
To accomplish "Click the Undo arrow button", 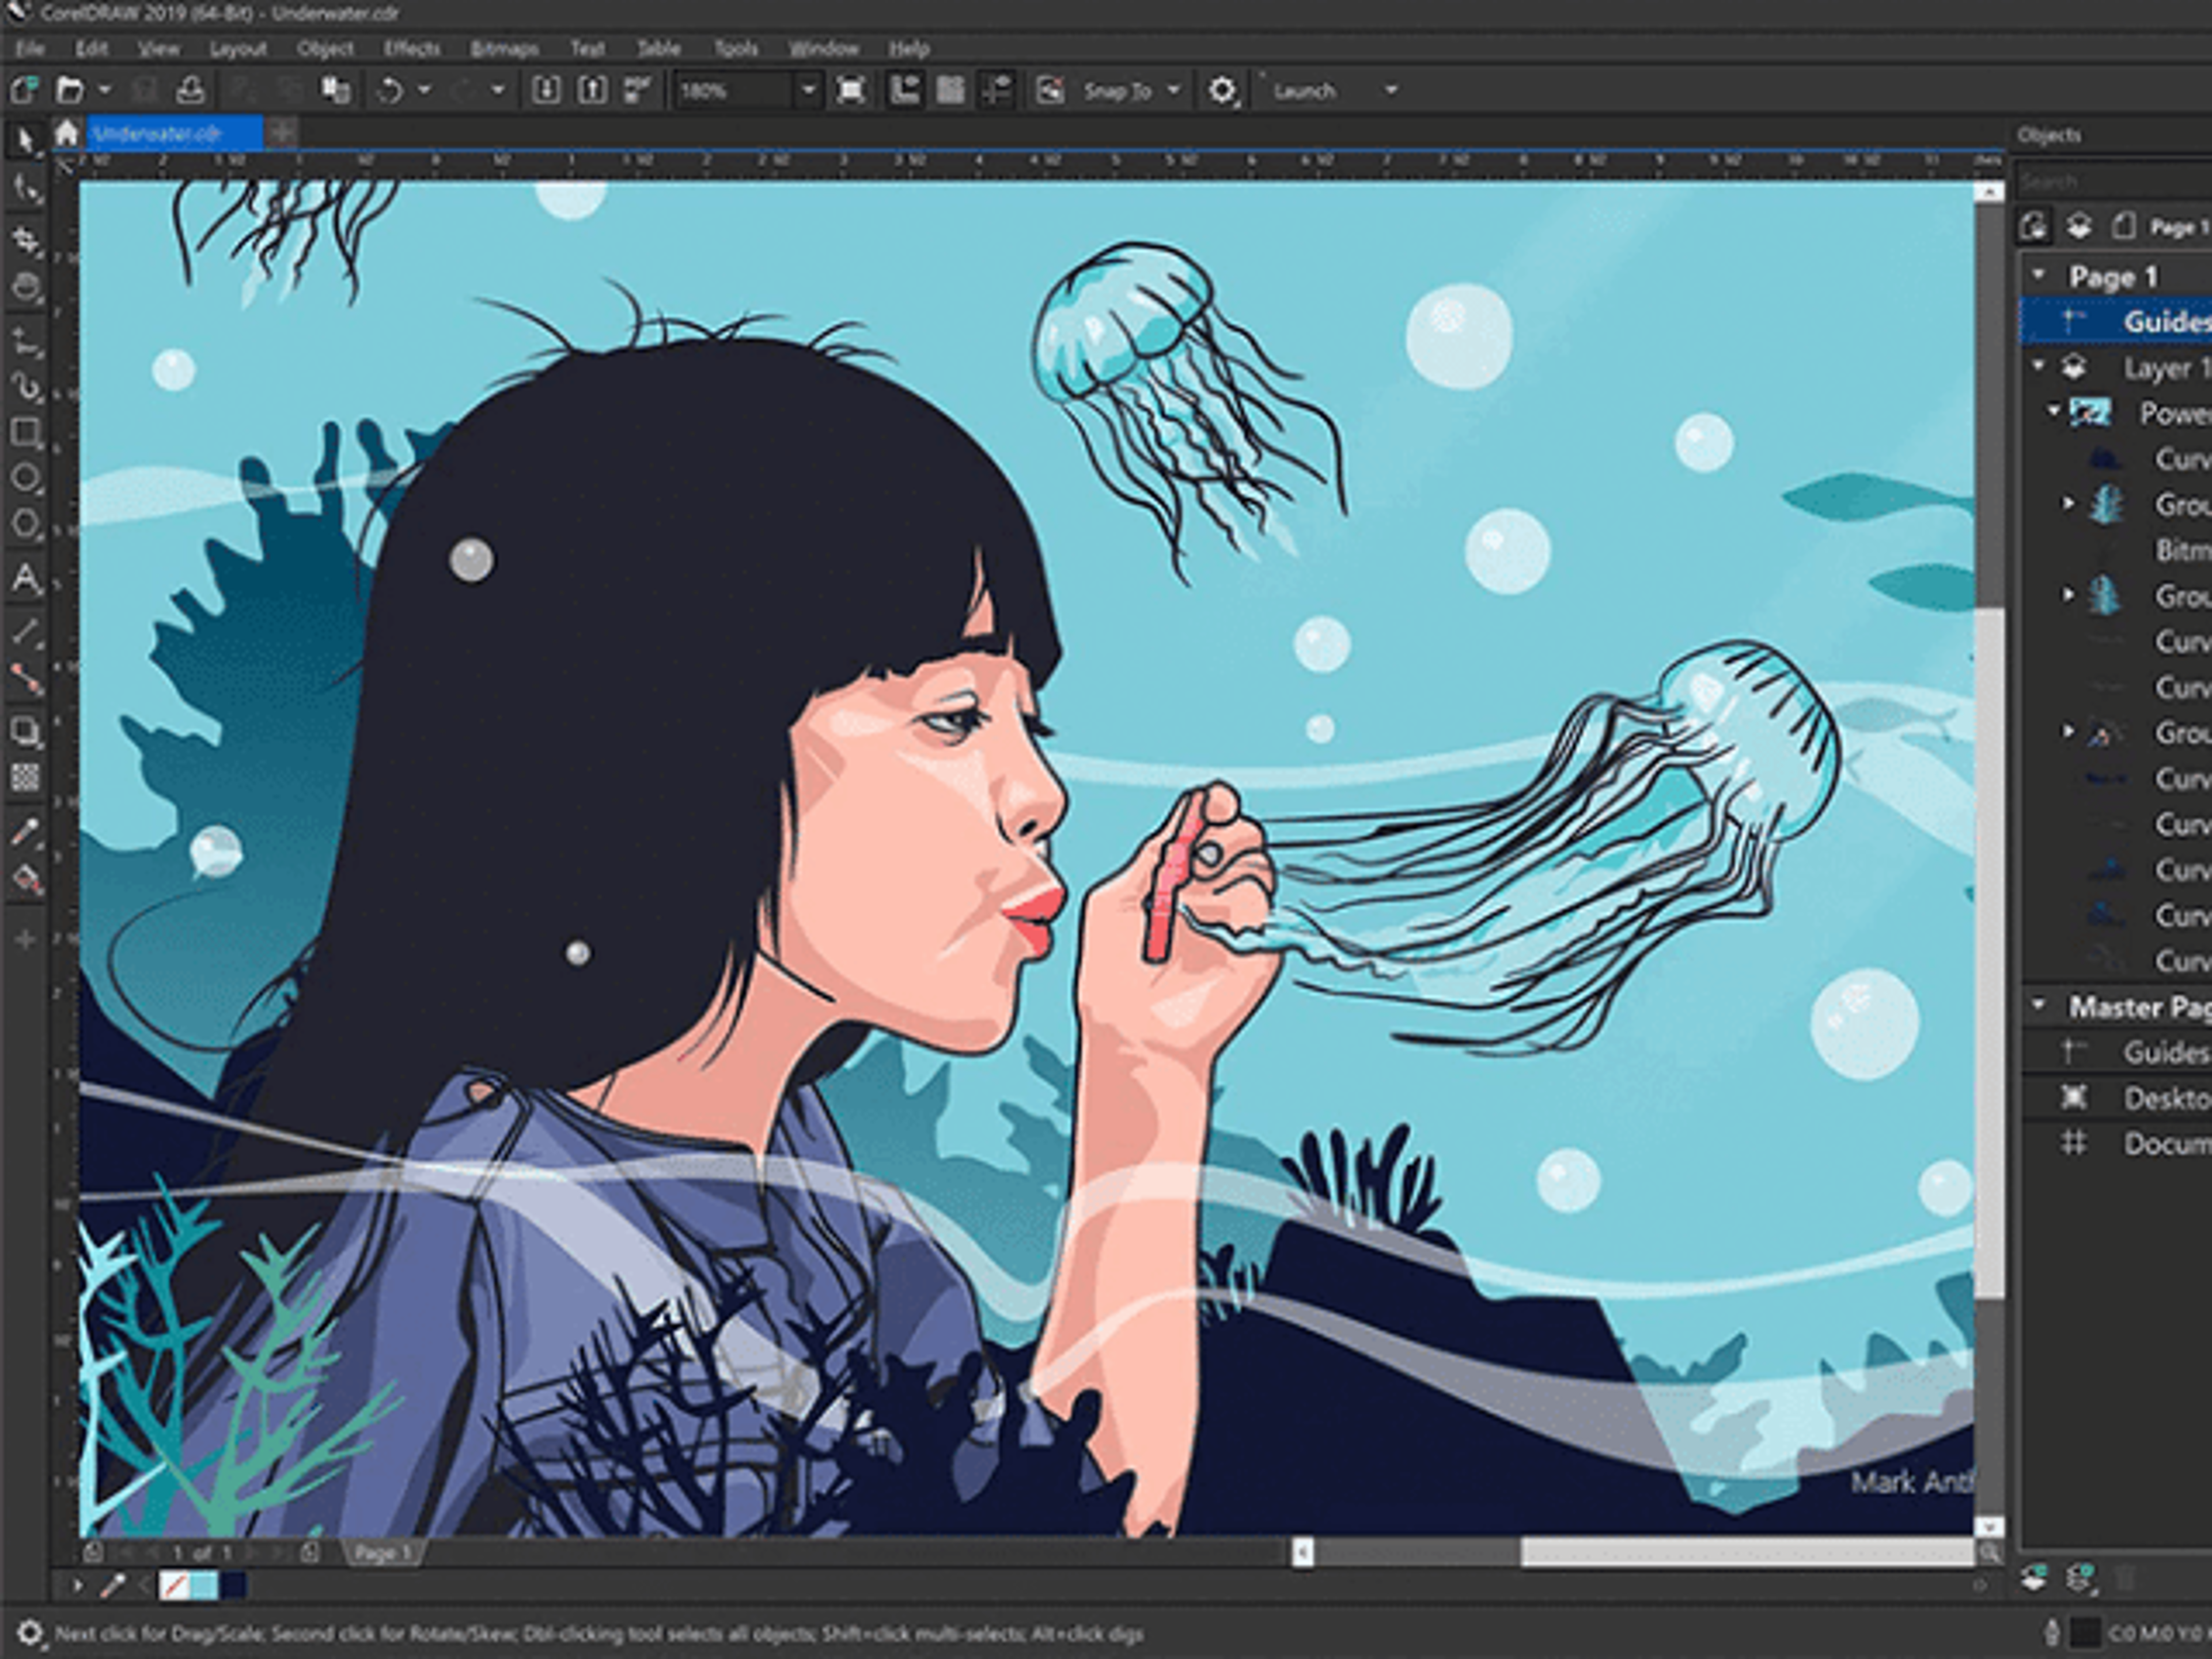I will (x=389, y=91).
